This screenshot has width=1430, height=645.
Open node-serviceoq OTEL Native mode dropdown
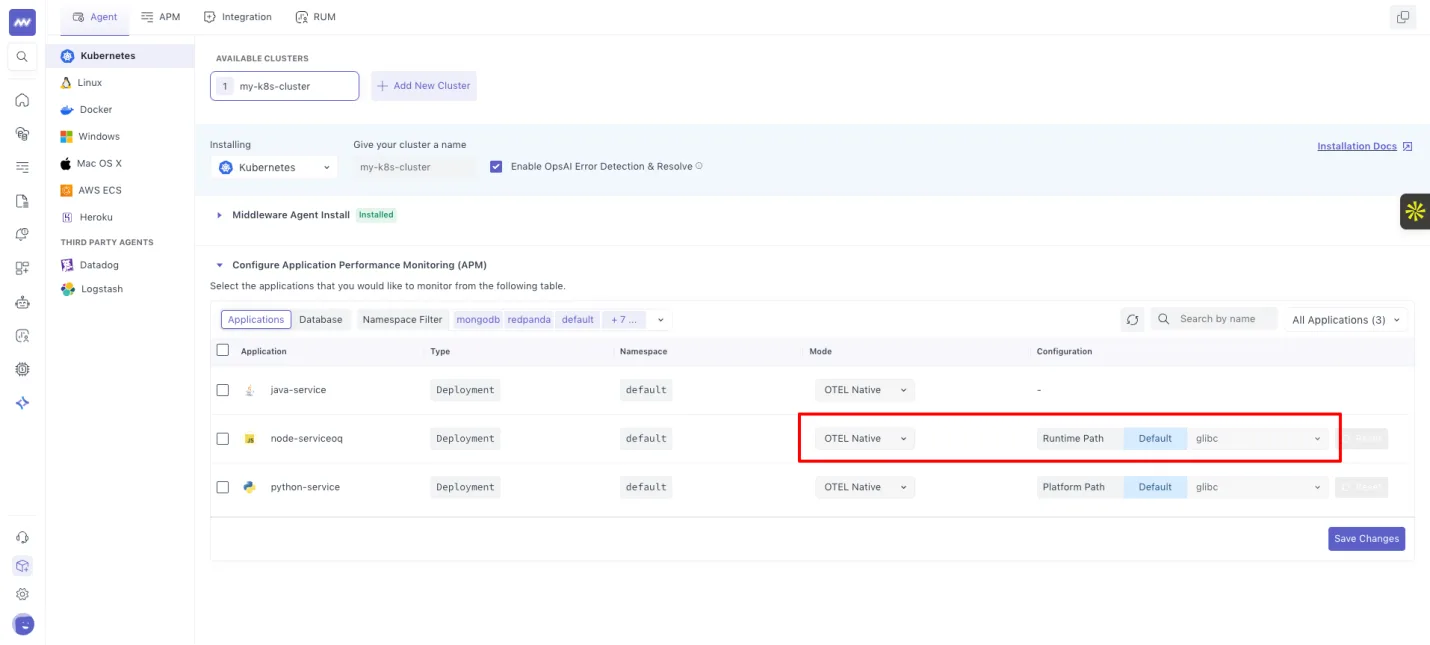[865, 439]
